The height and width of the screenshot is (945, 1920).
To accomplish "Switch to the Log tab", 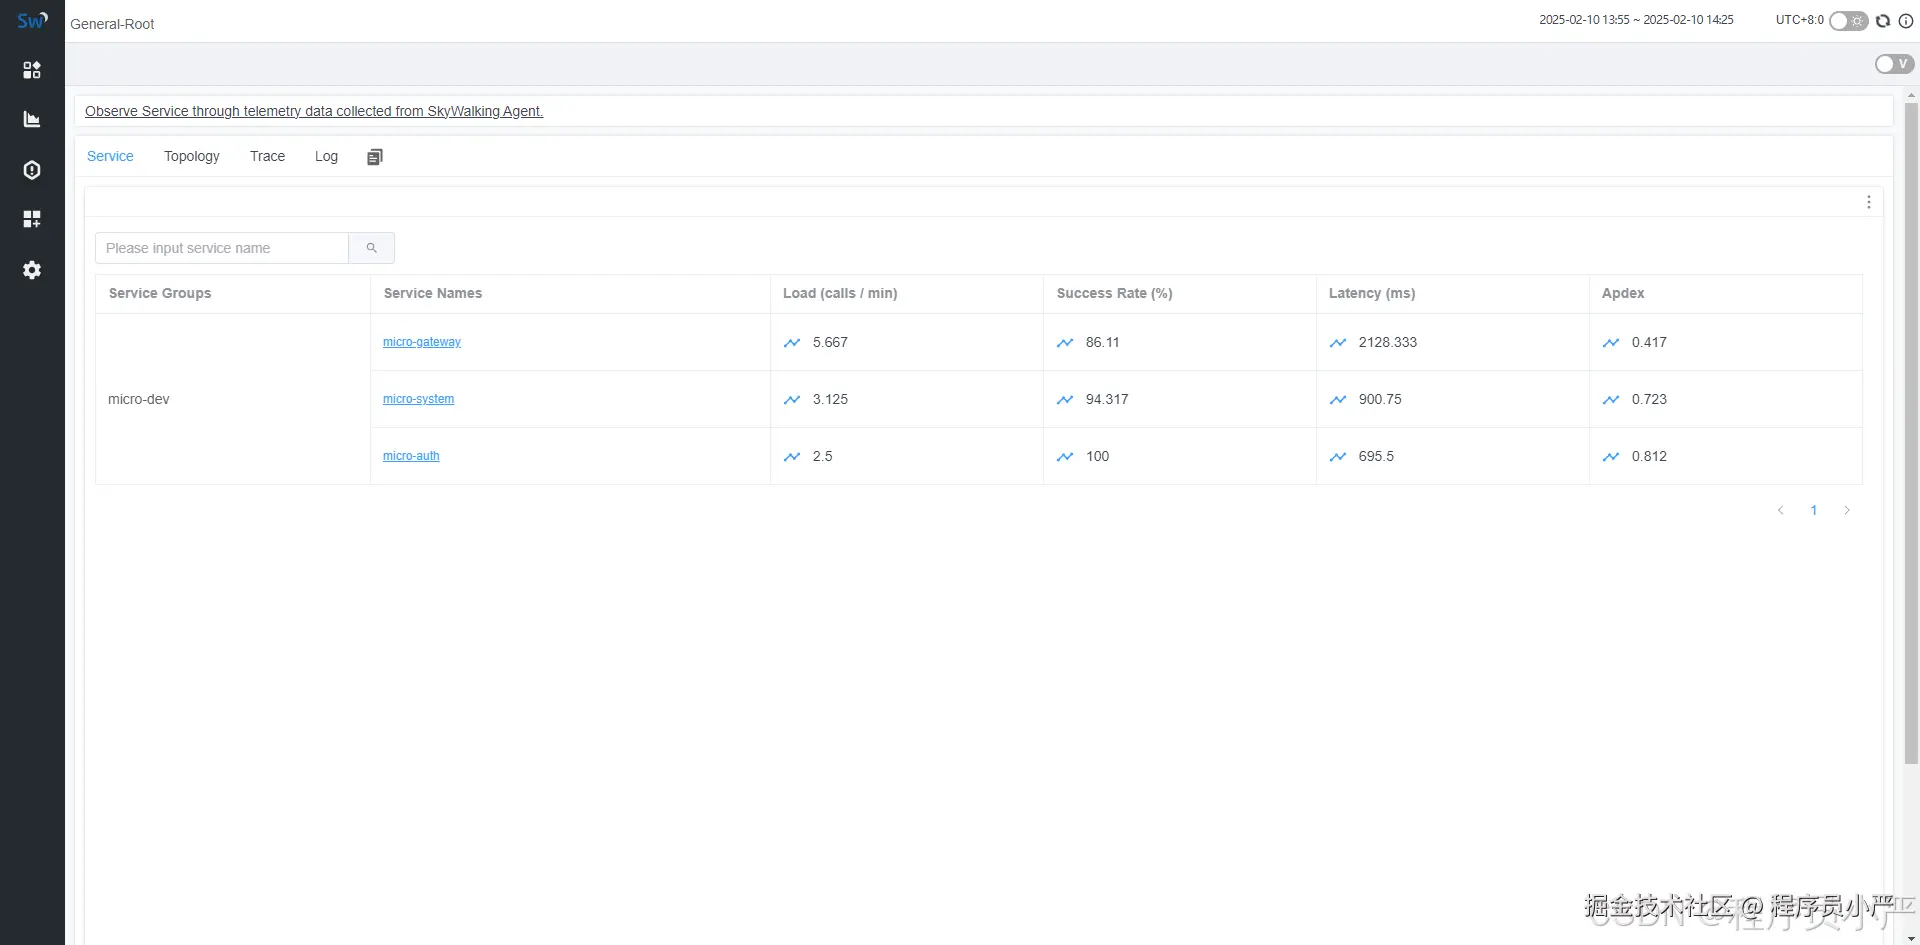I will 326,156.
